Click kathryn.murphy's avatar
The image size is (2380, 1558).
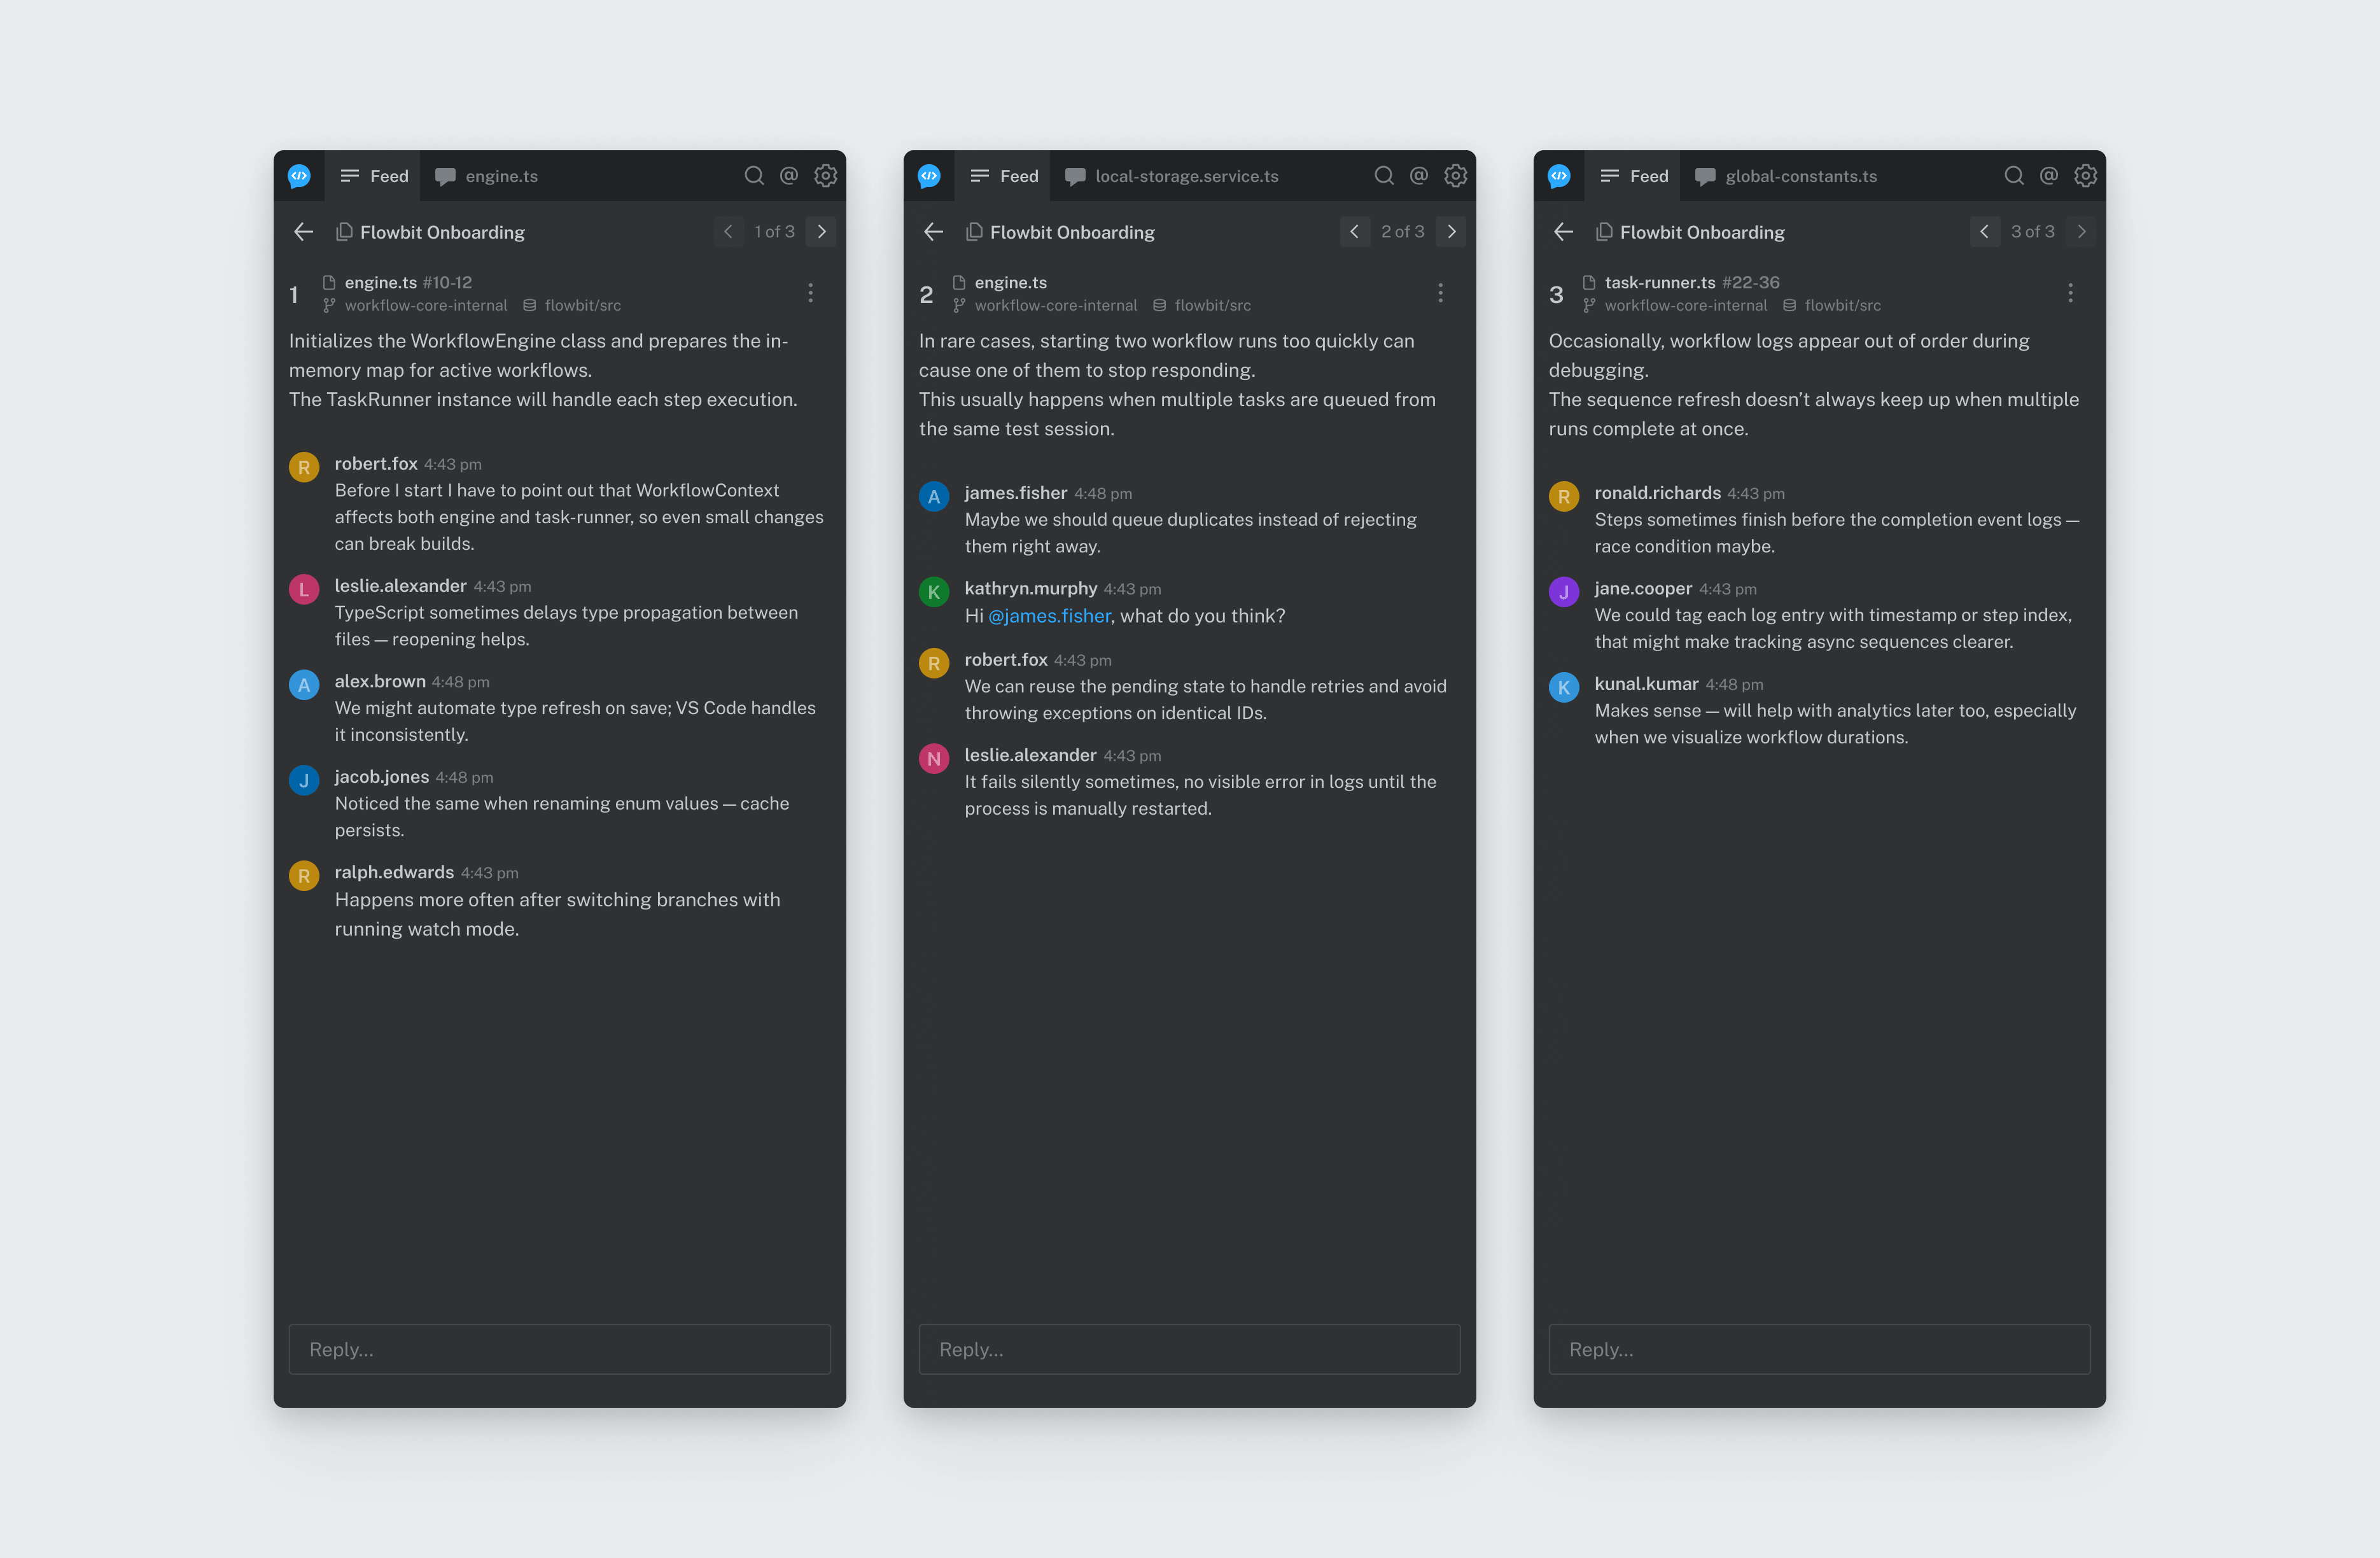(x=934, y=592)
